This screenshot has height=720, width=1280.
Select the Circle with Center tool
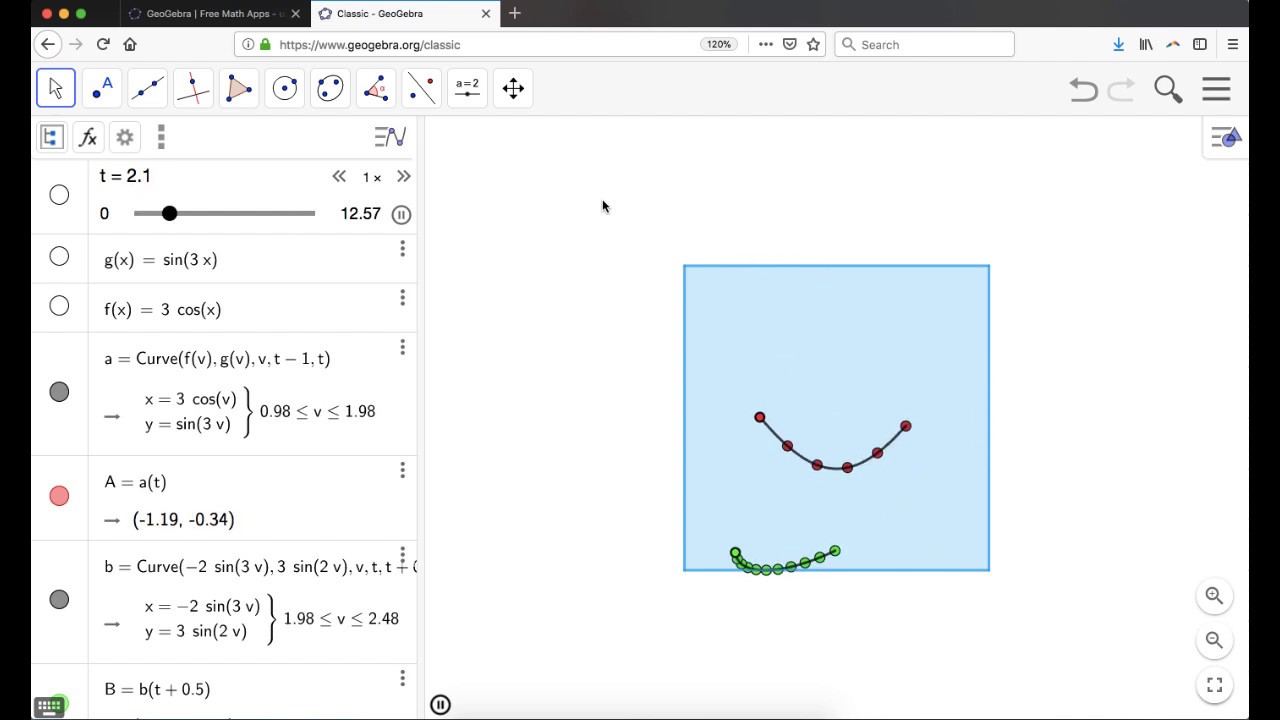coord(285,88)
